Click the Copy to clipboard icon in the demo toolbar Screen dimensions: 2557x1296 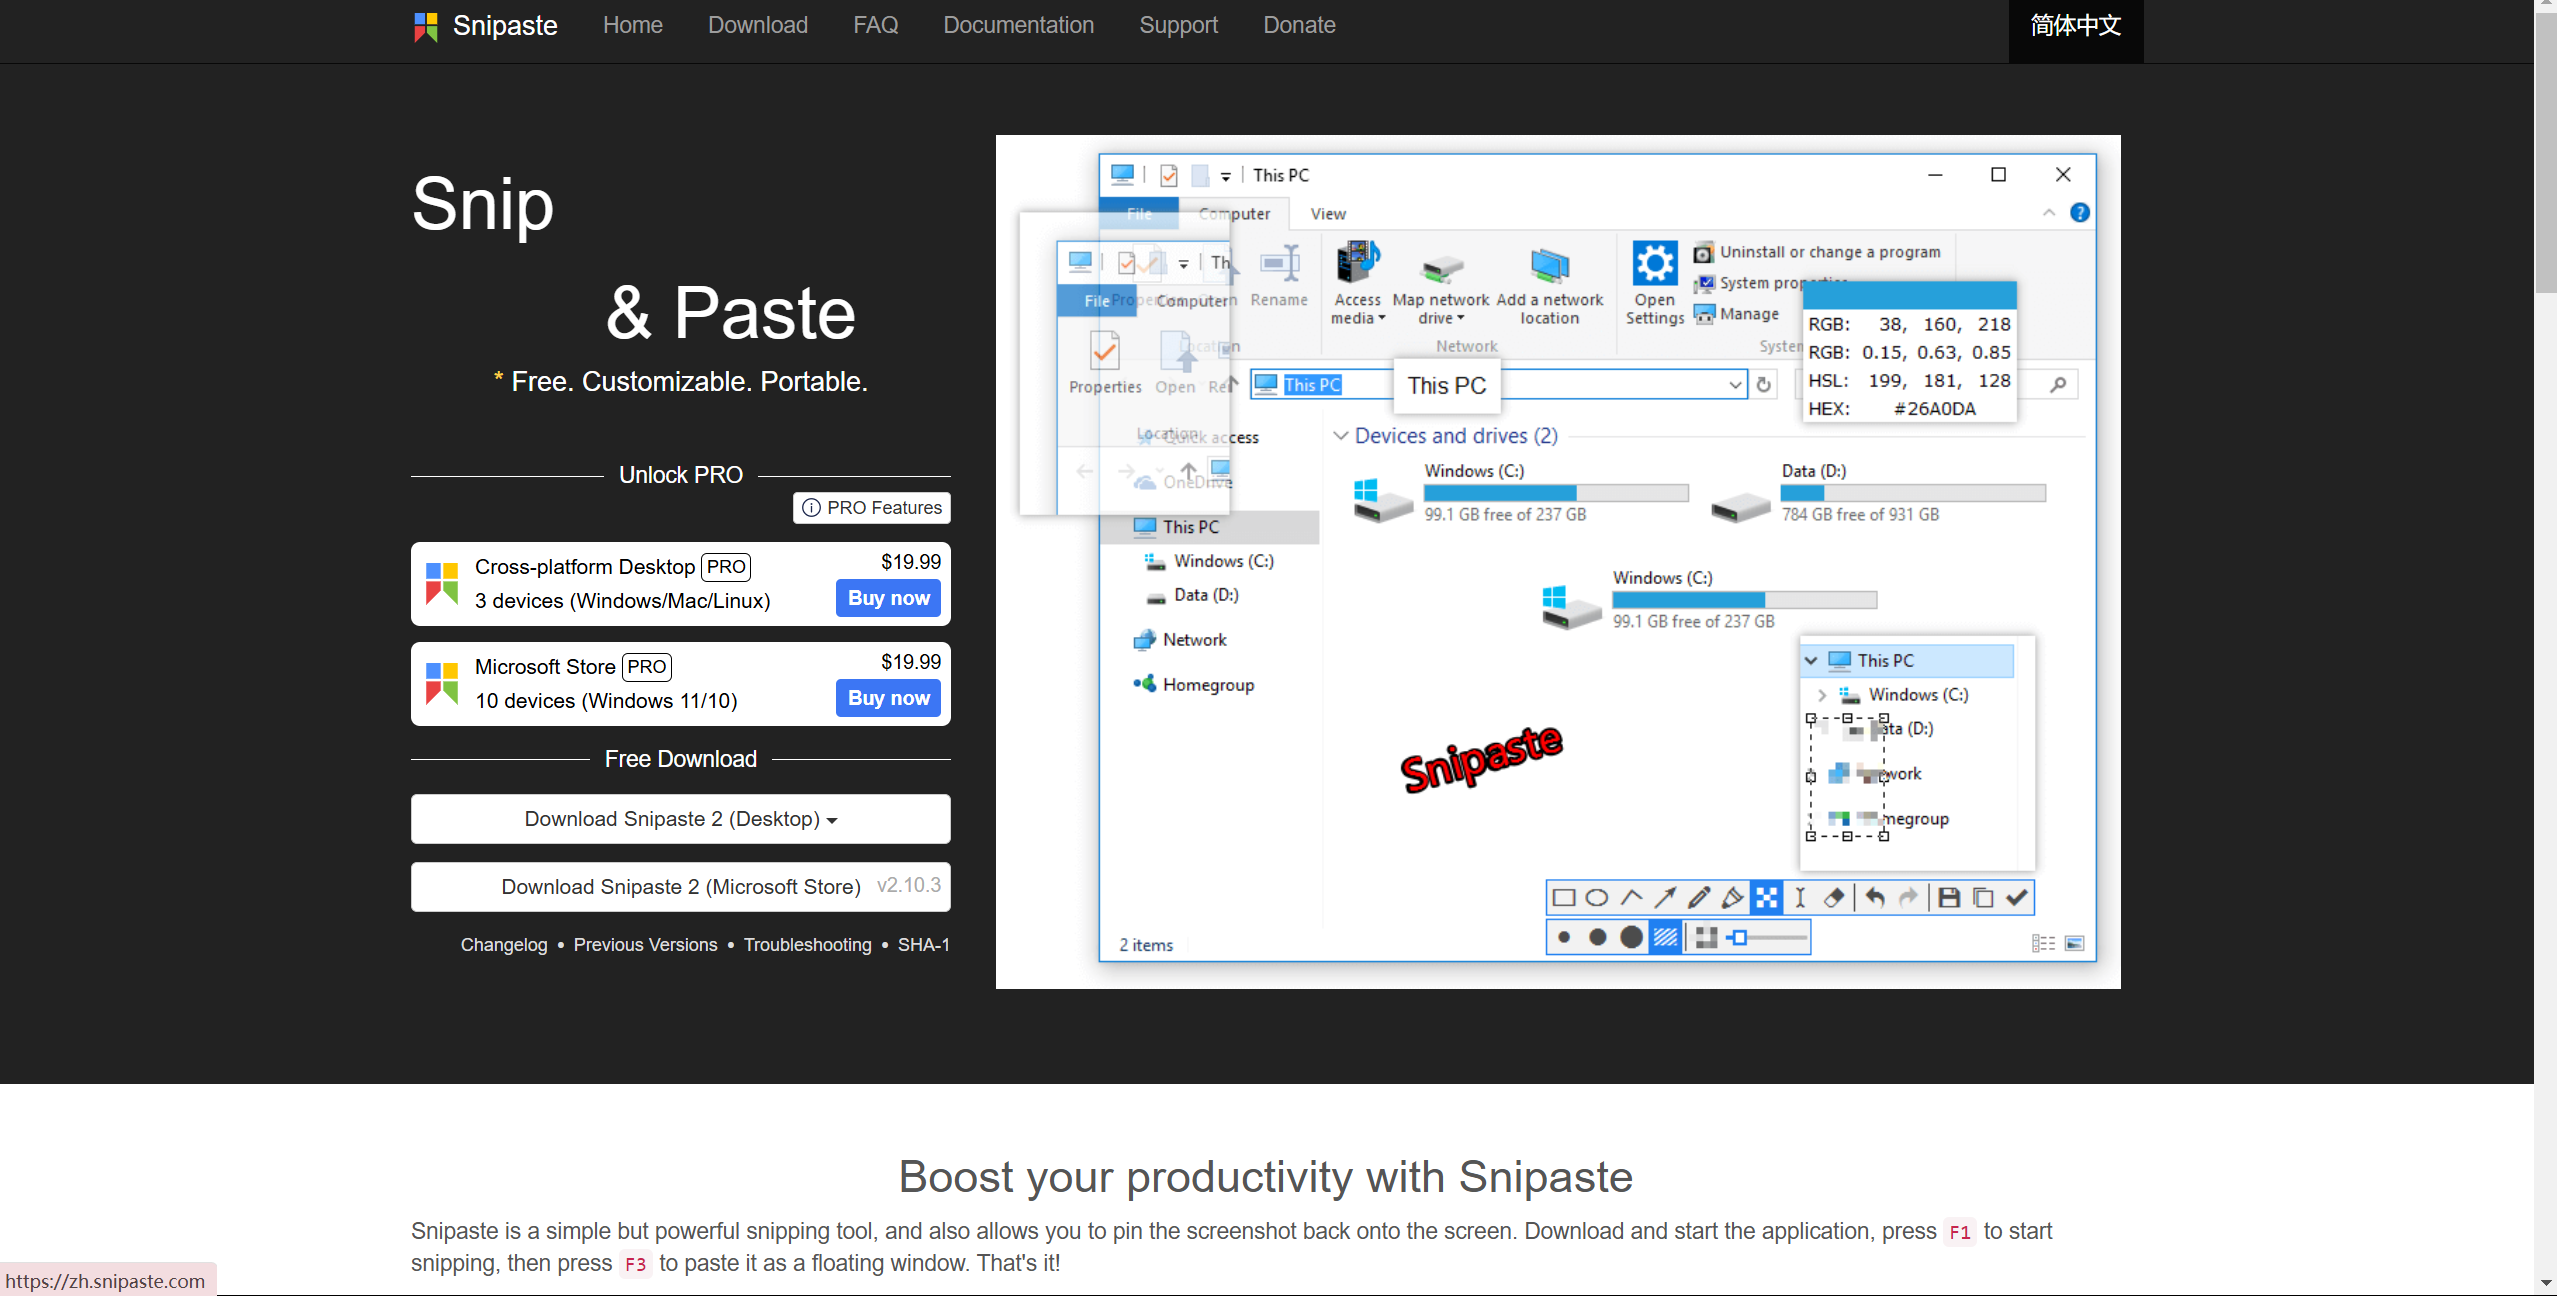click(1983, 898)
